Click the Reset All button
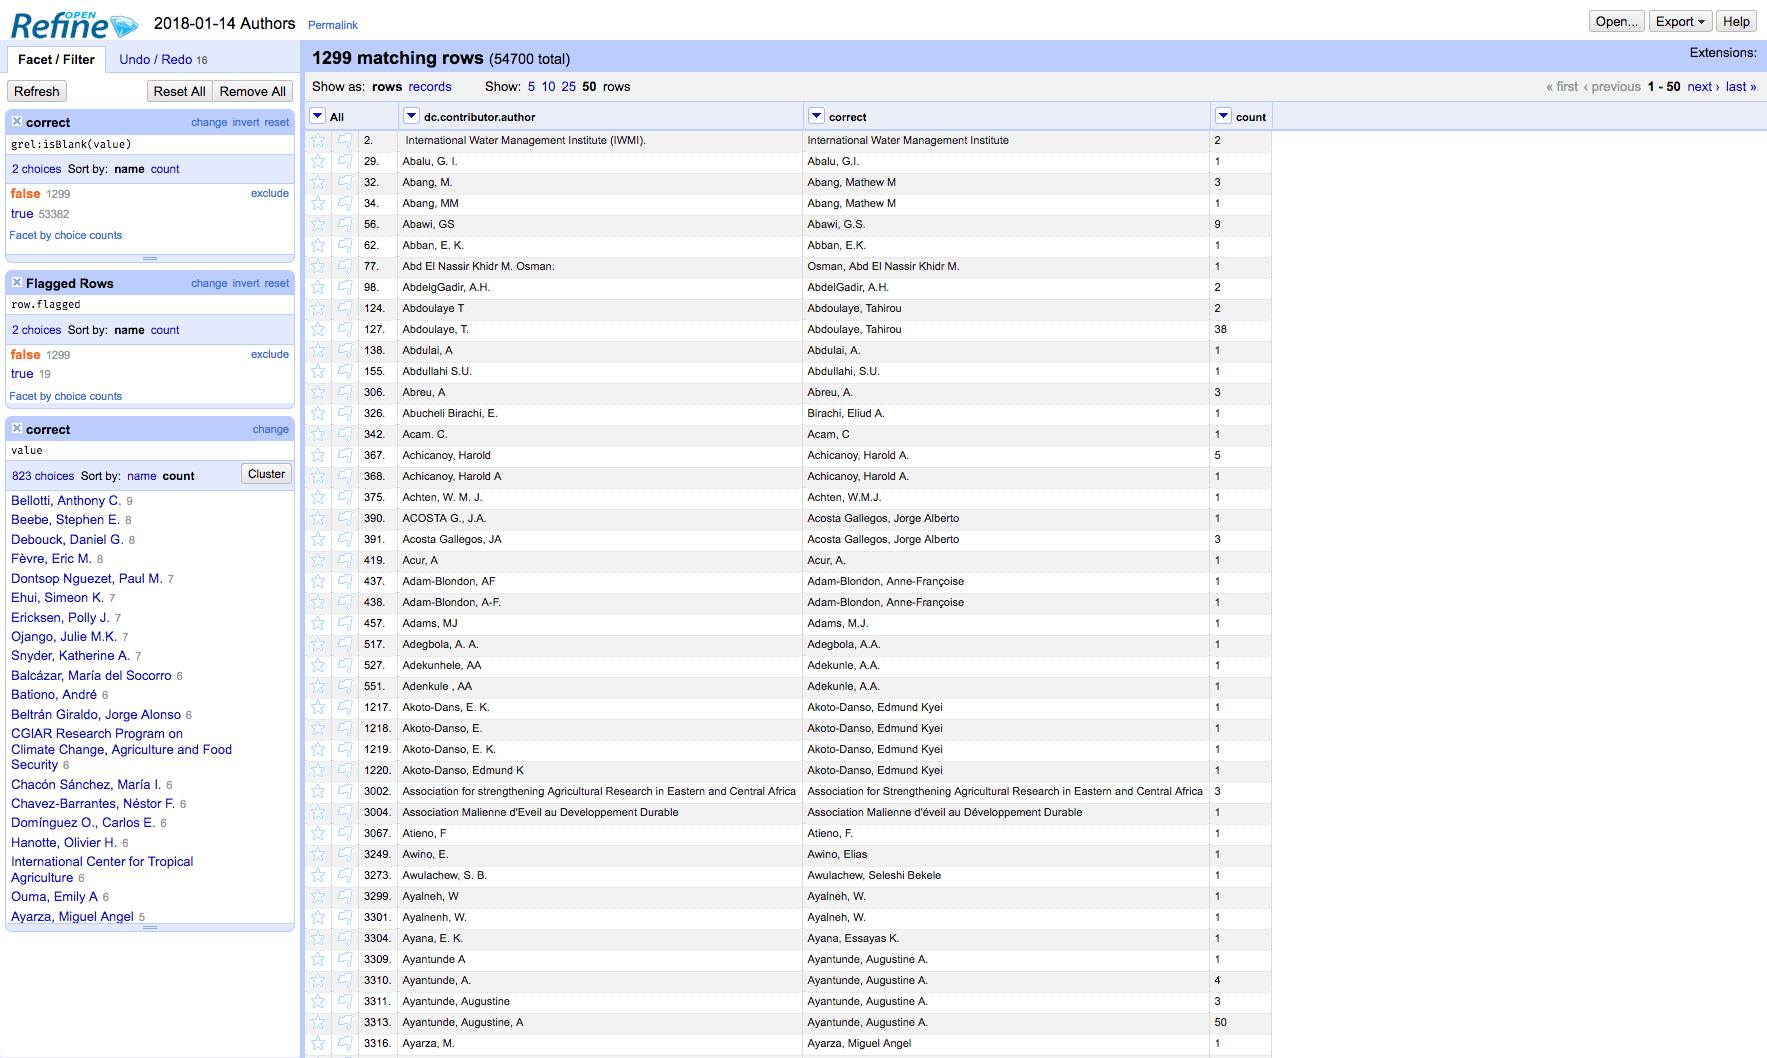This screenshot has height=1058, width=1767. tap(179, 91)
